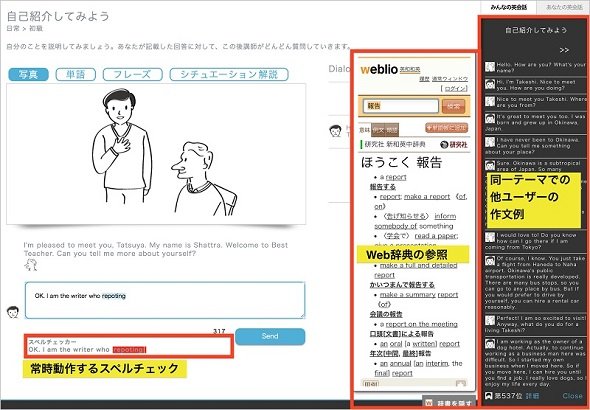Viewport: 590px width, 410px height.
Task: Open the 詳細 link beside 第537位
Action: coord(532,396)
